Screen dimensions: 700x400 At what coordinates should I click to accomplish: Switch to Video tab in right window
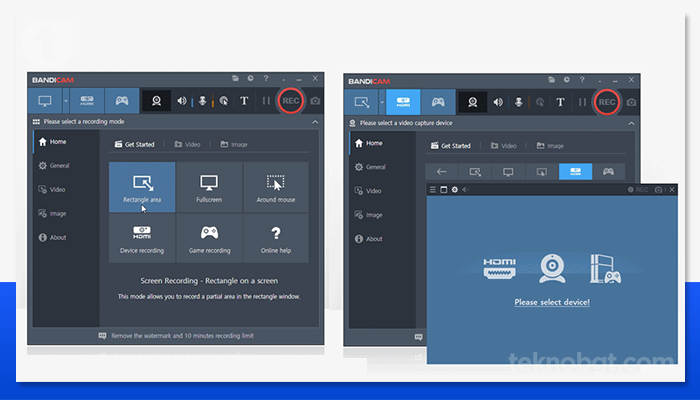pyautogui.click(x=504, y=146)
